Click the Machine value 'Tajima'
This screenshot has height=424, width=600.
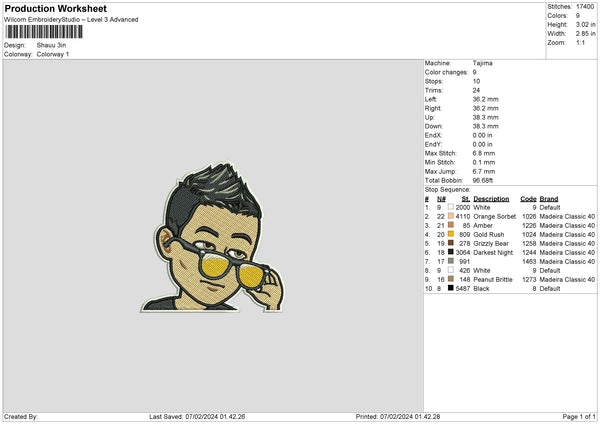pyautogui.click(x=483, y=63)
